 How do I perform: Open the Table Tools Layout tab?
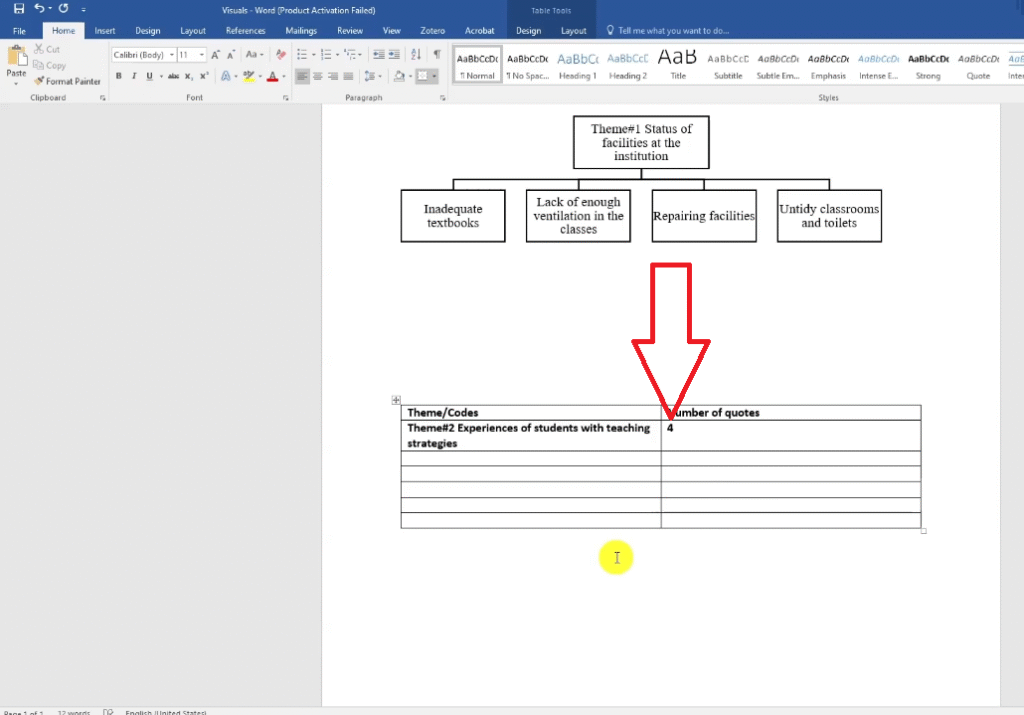tap(574, 31)
